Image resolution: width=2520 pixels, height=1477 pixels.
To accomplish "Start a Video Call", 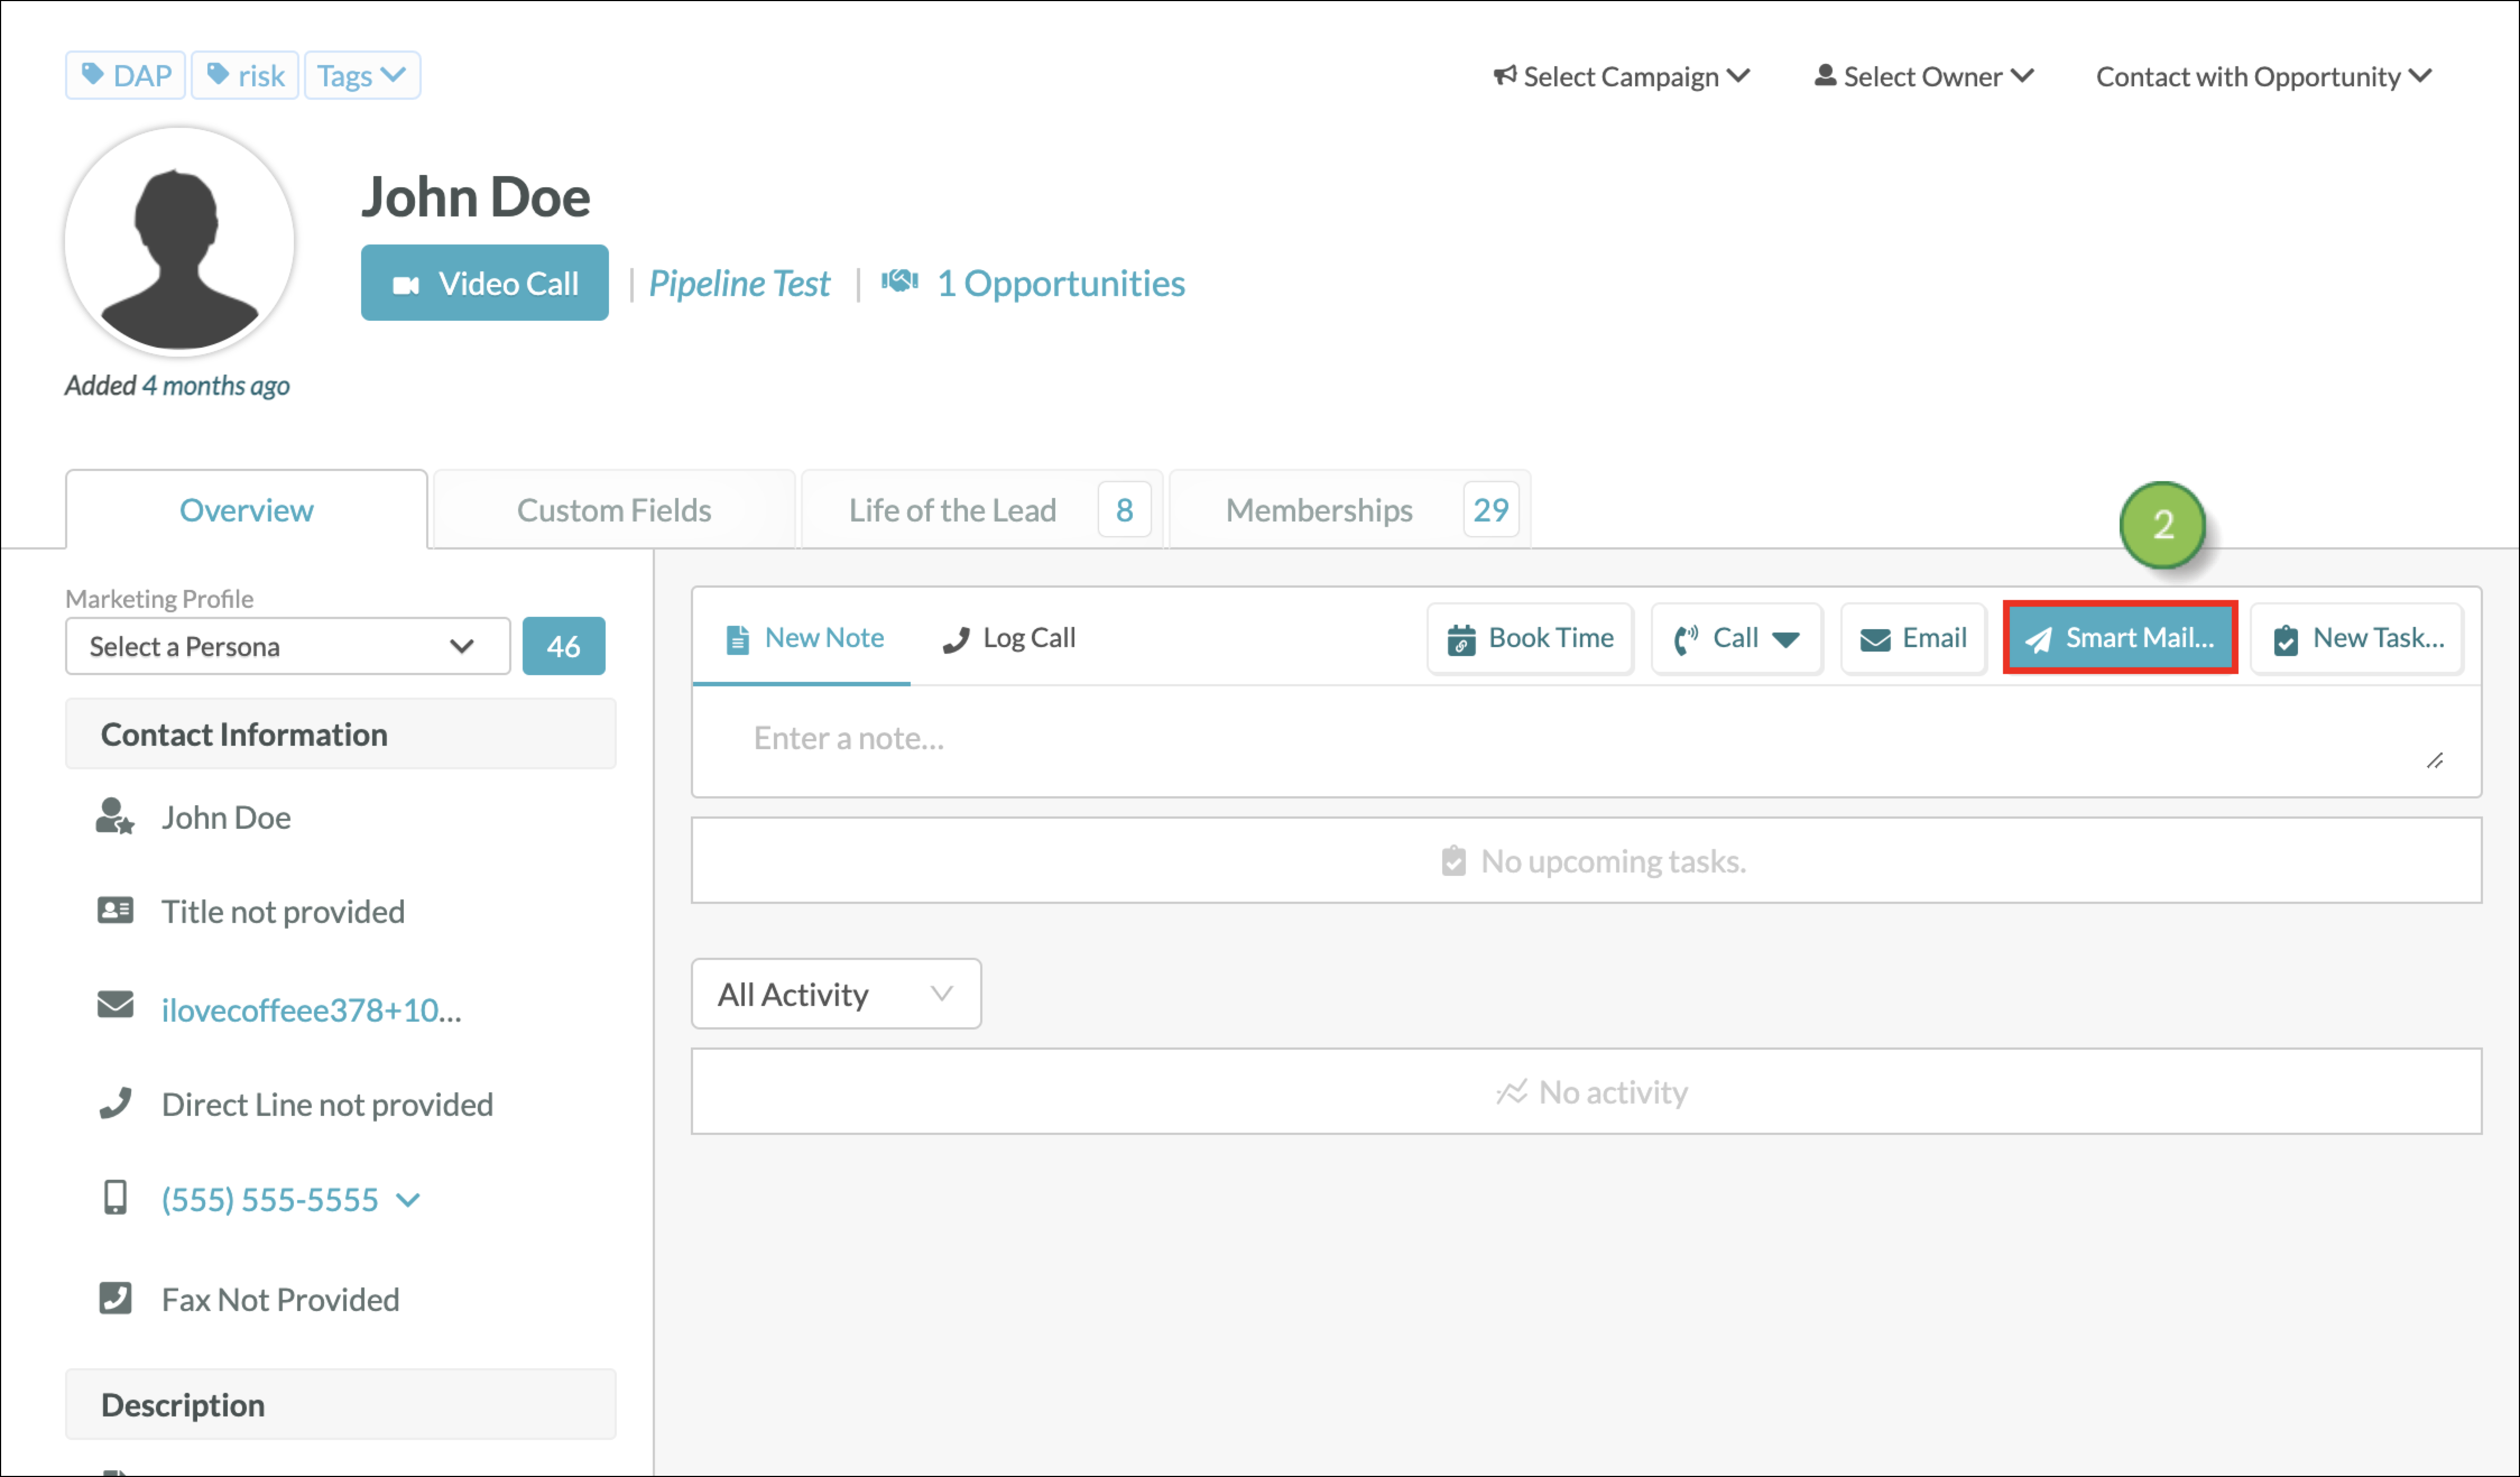I will (484, 283).
